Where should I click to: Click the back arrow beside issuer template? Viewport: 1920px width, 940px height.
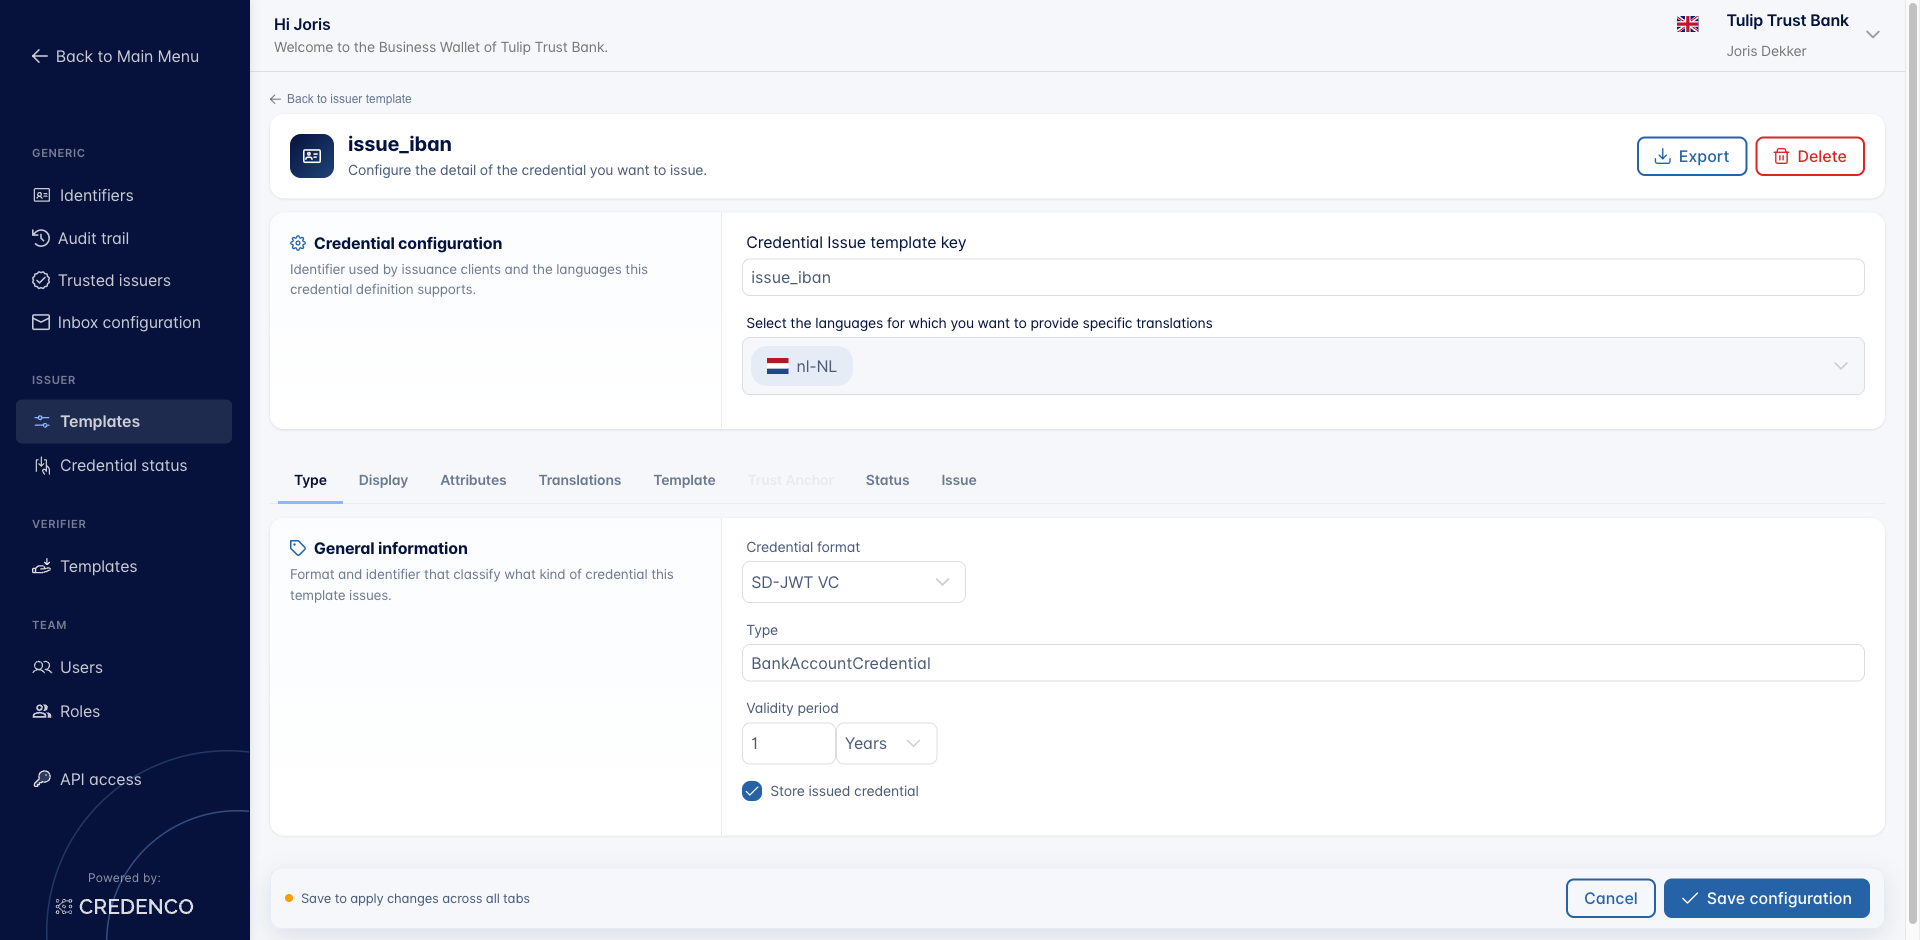275,99
